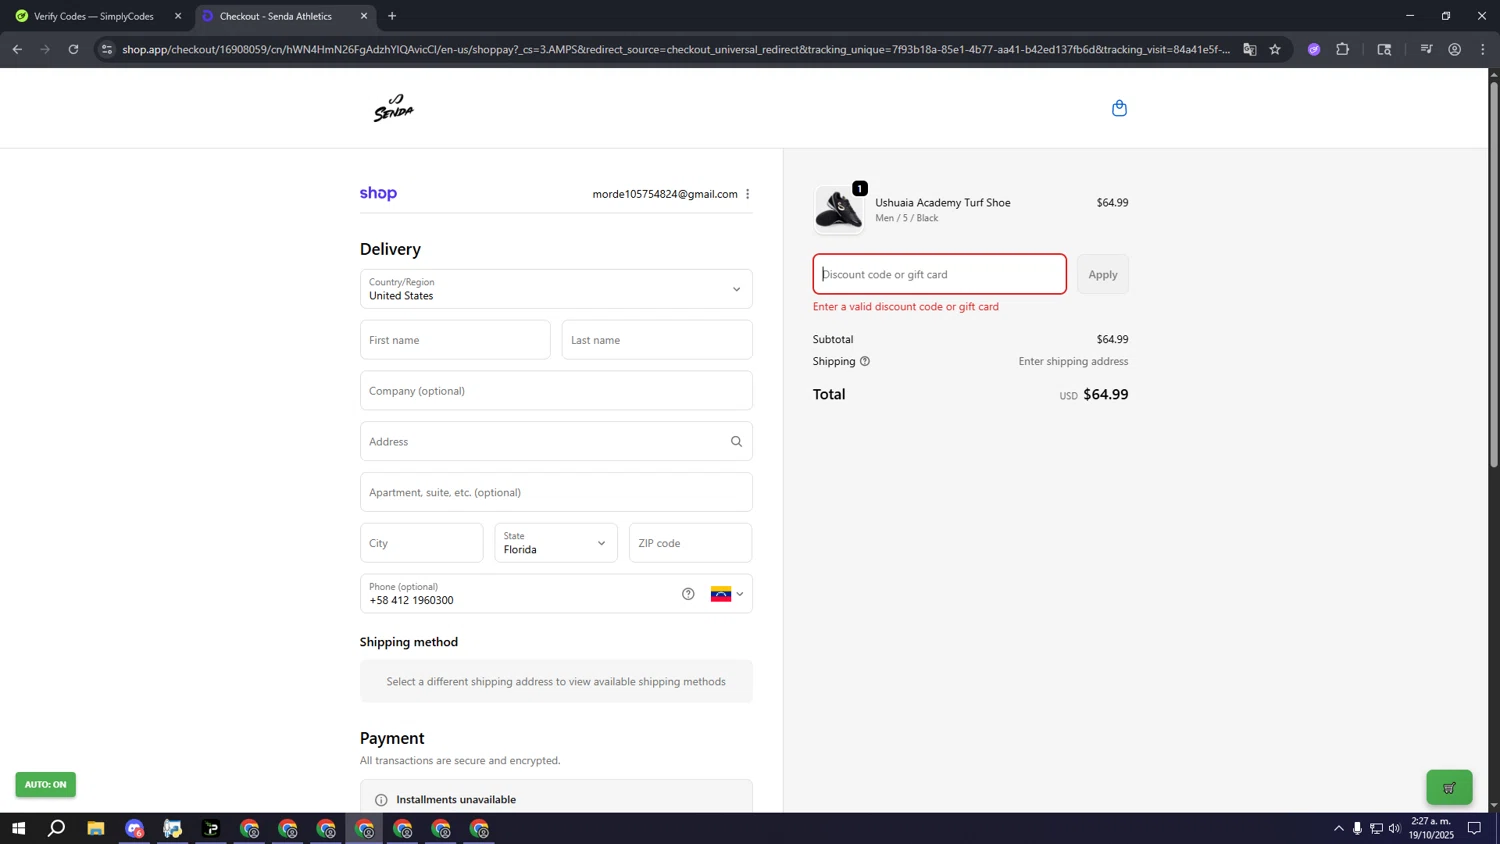Go back to the previous page
This screenshot has width=1500, height=844.
point(17,49)
